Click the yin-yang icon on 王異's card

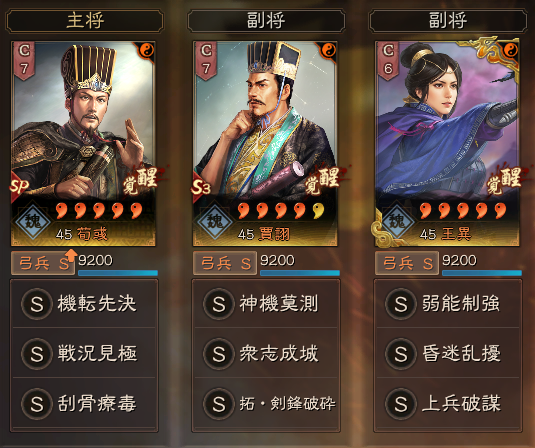pos(511,51)
